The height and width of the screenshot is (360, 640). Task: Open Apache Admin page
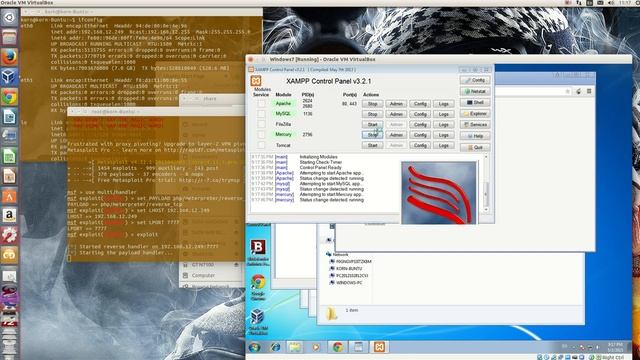click(x=396, y=104)
